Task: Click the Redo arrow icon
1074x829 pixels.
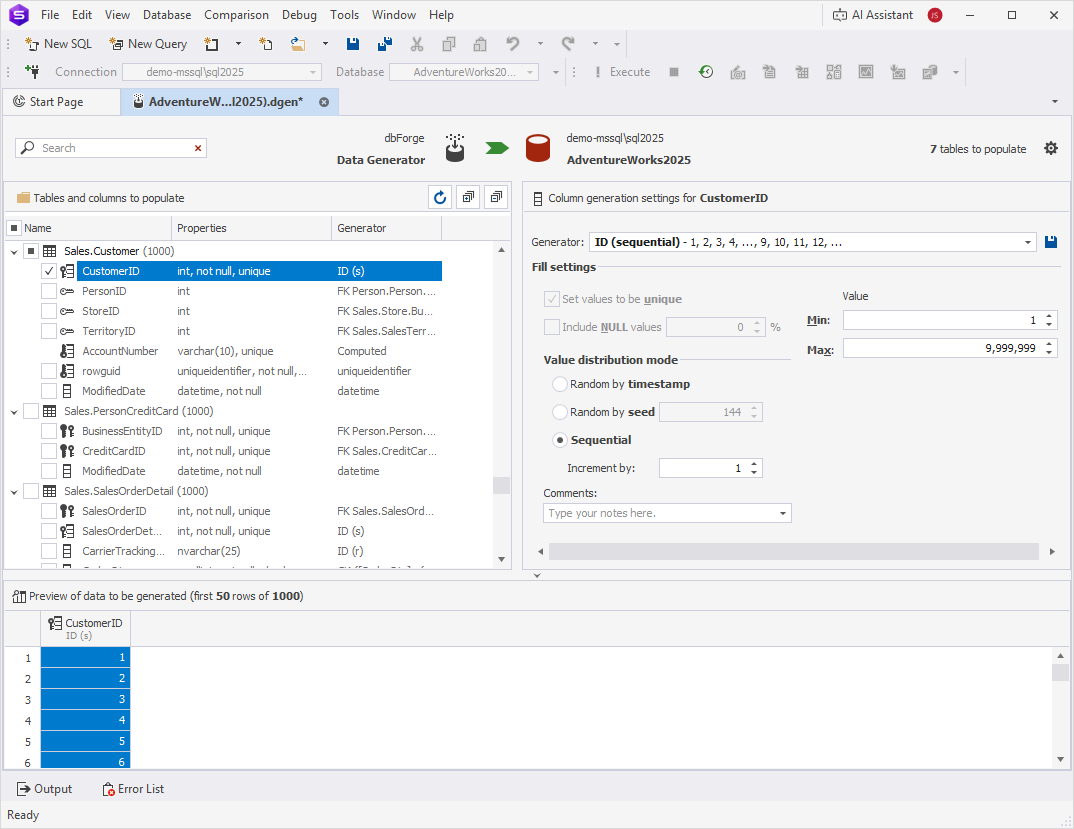Action: [x=568, y=44]
